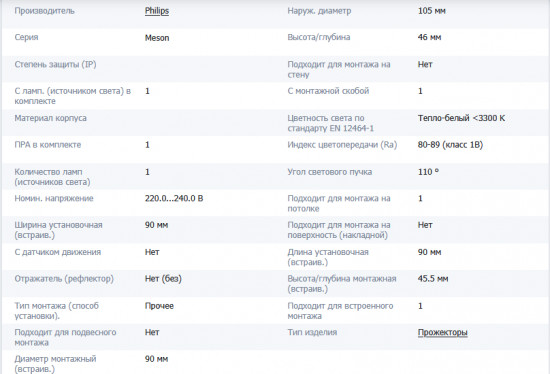Select the 80-89 (класс 1B) value

coord(450,145)
